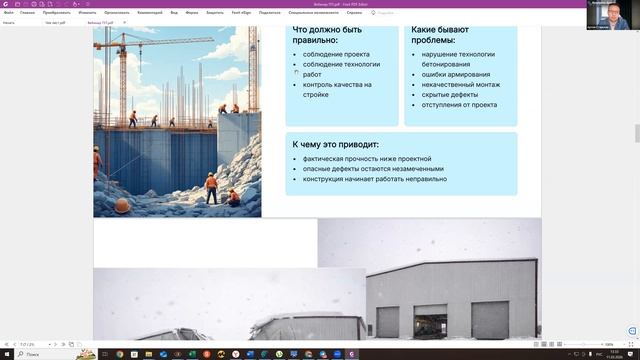Open the Поделиться ribbon tab
Viewport: 640px width, 360px height.
tap(270, 13)
